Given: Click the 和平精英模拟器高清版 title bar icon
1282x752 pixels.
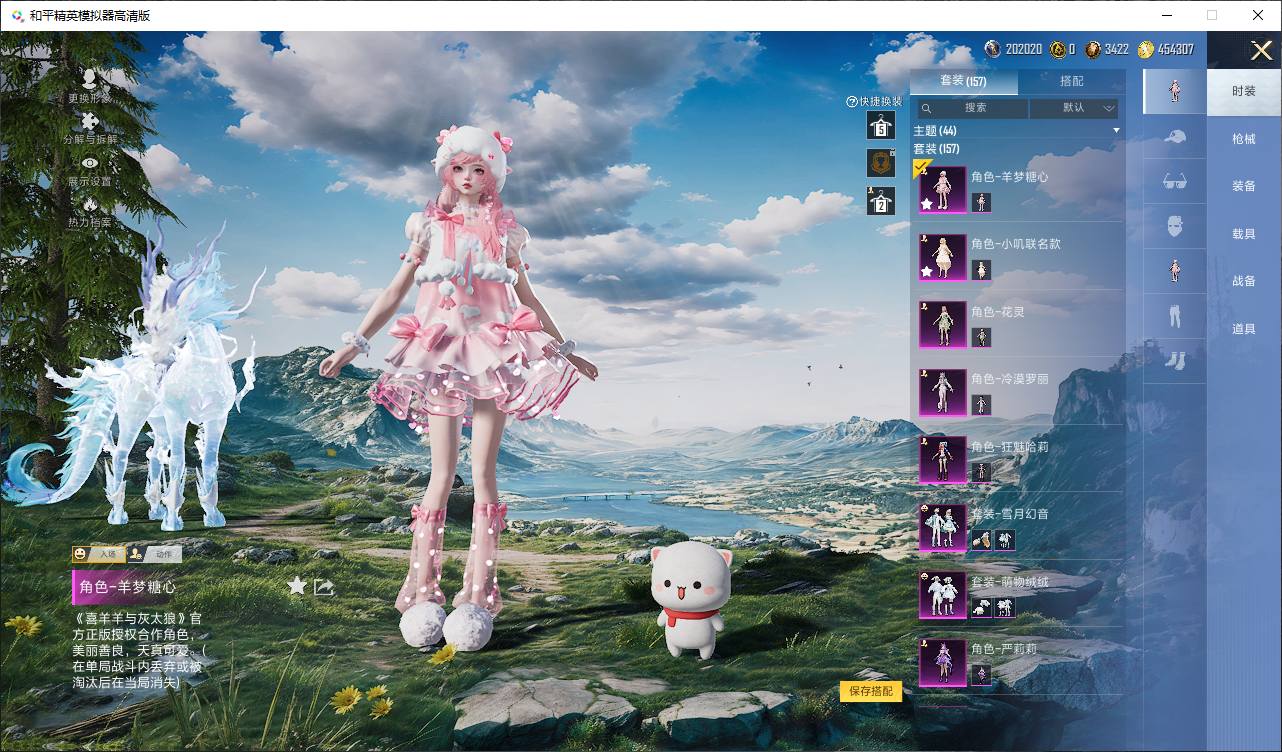Looking at the screenshot, I should click(17, 16).
